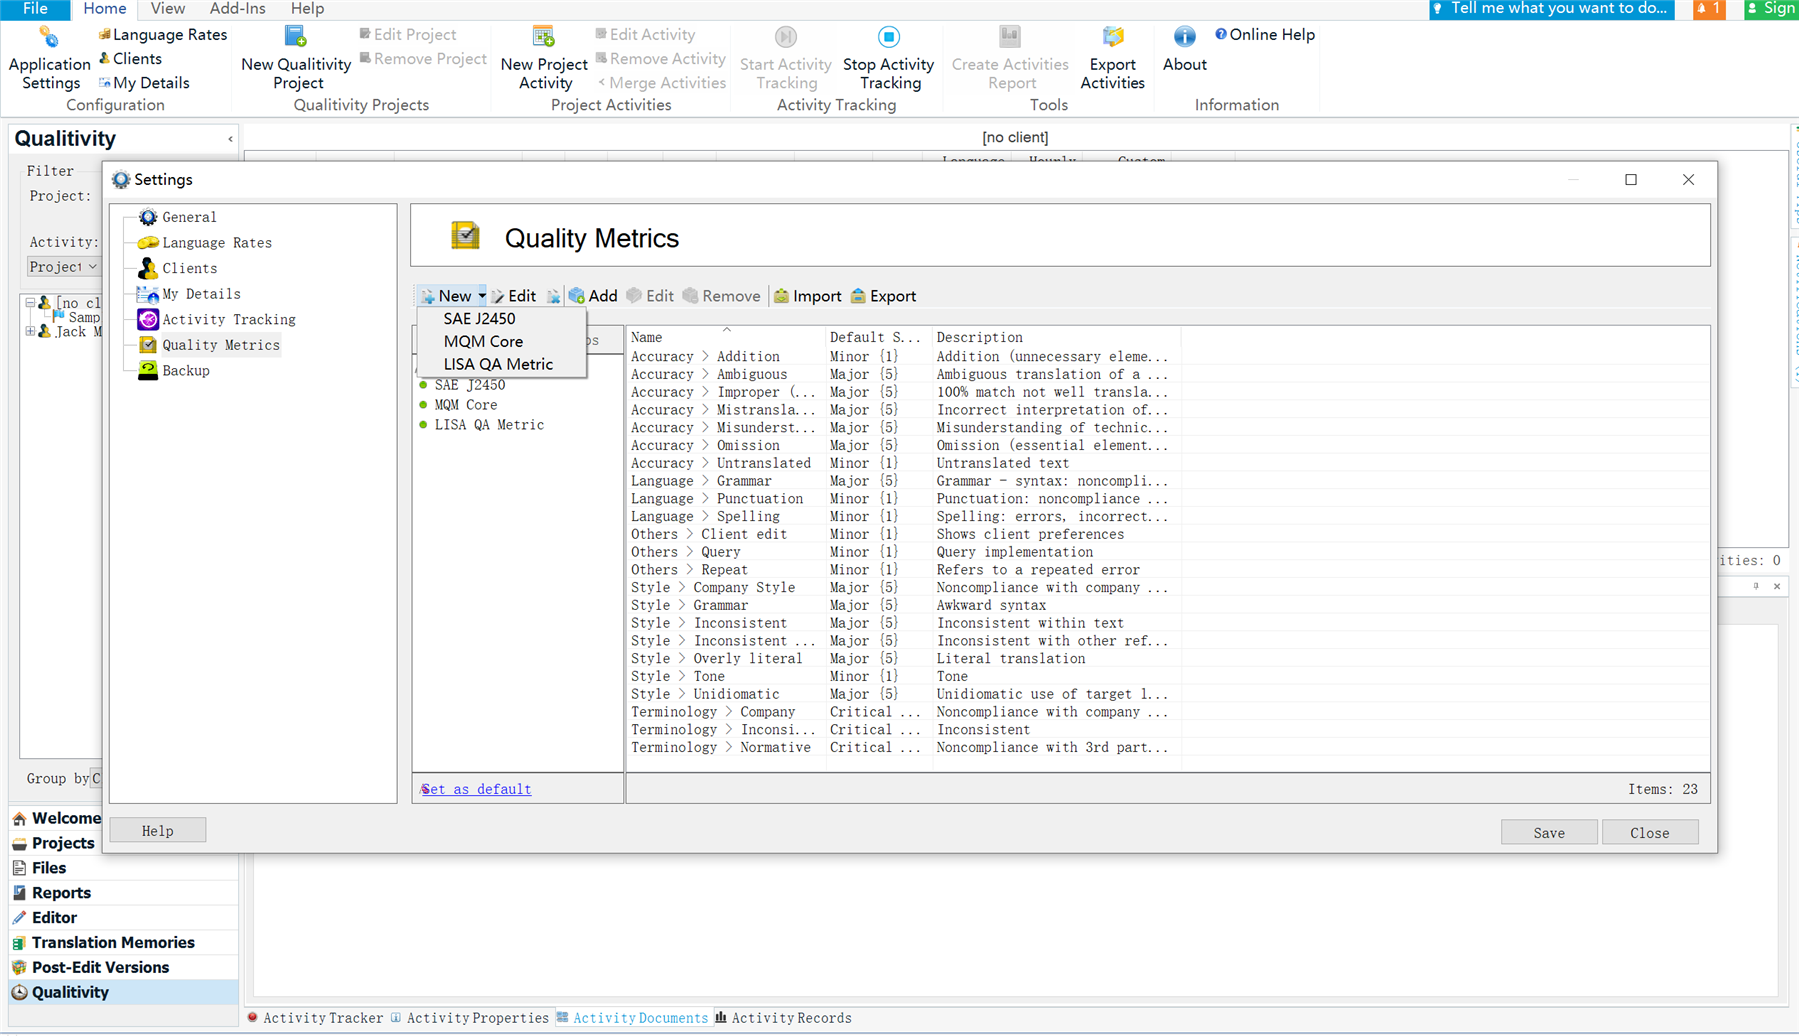Click My Details in the ribbon
Screen dimensions: 1799x1036
144,83
